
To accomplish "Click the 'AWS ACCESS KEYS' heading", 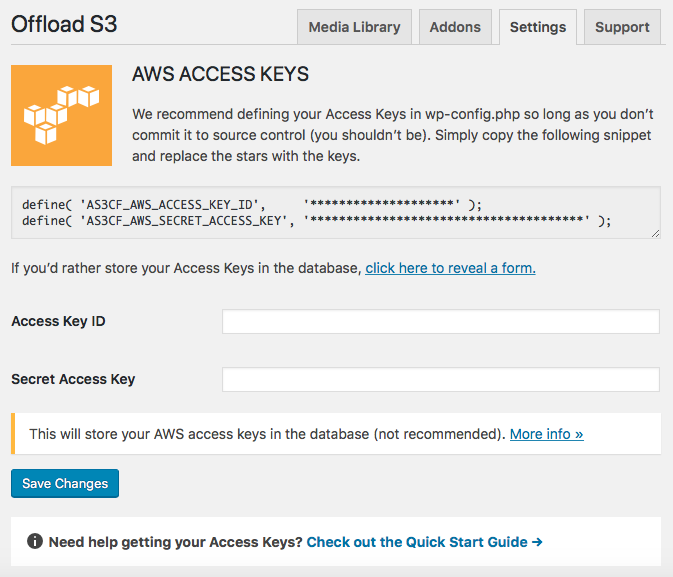I will point(220,74).
